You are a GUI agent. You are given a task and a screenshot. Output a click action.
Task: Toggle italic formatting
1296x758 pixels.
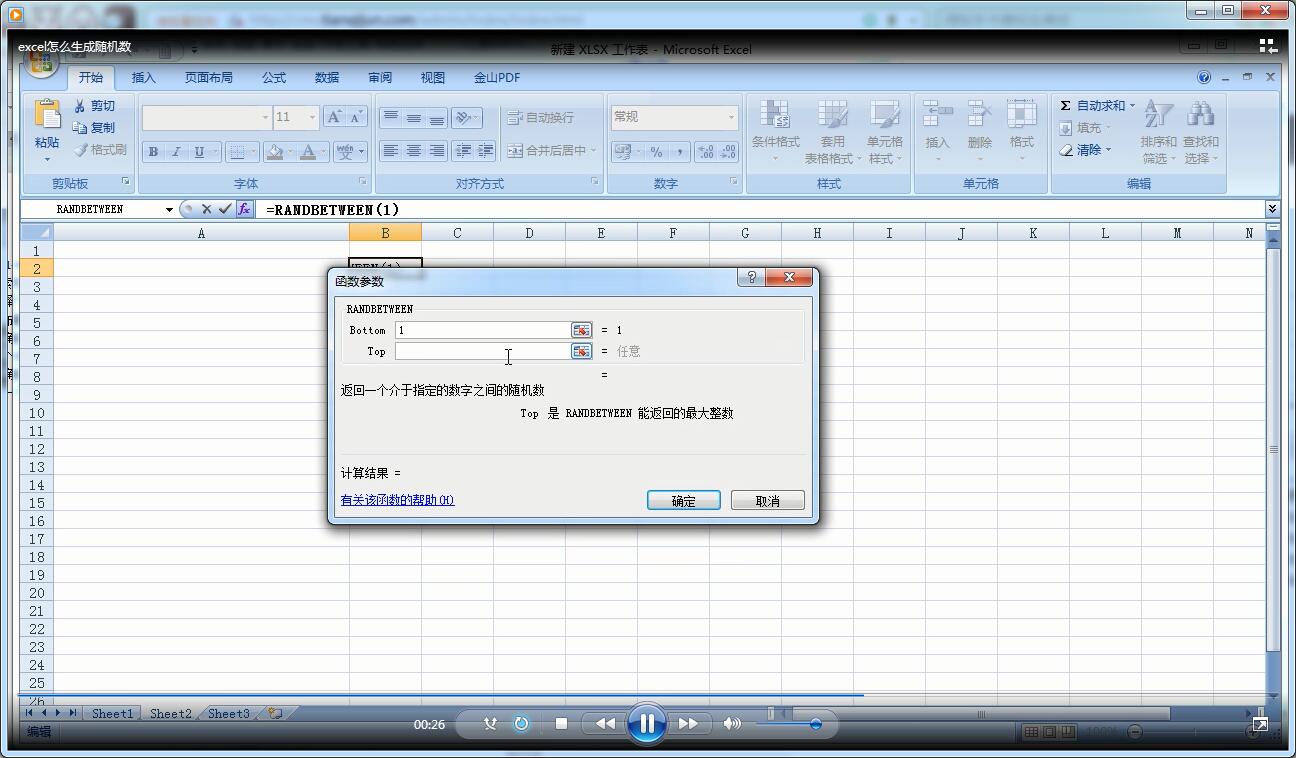click(x=176, y=152)
